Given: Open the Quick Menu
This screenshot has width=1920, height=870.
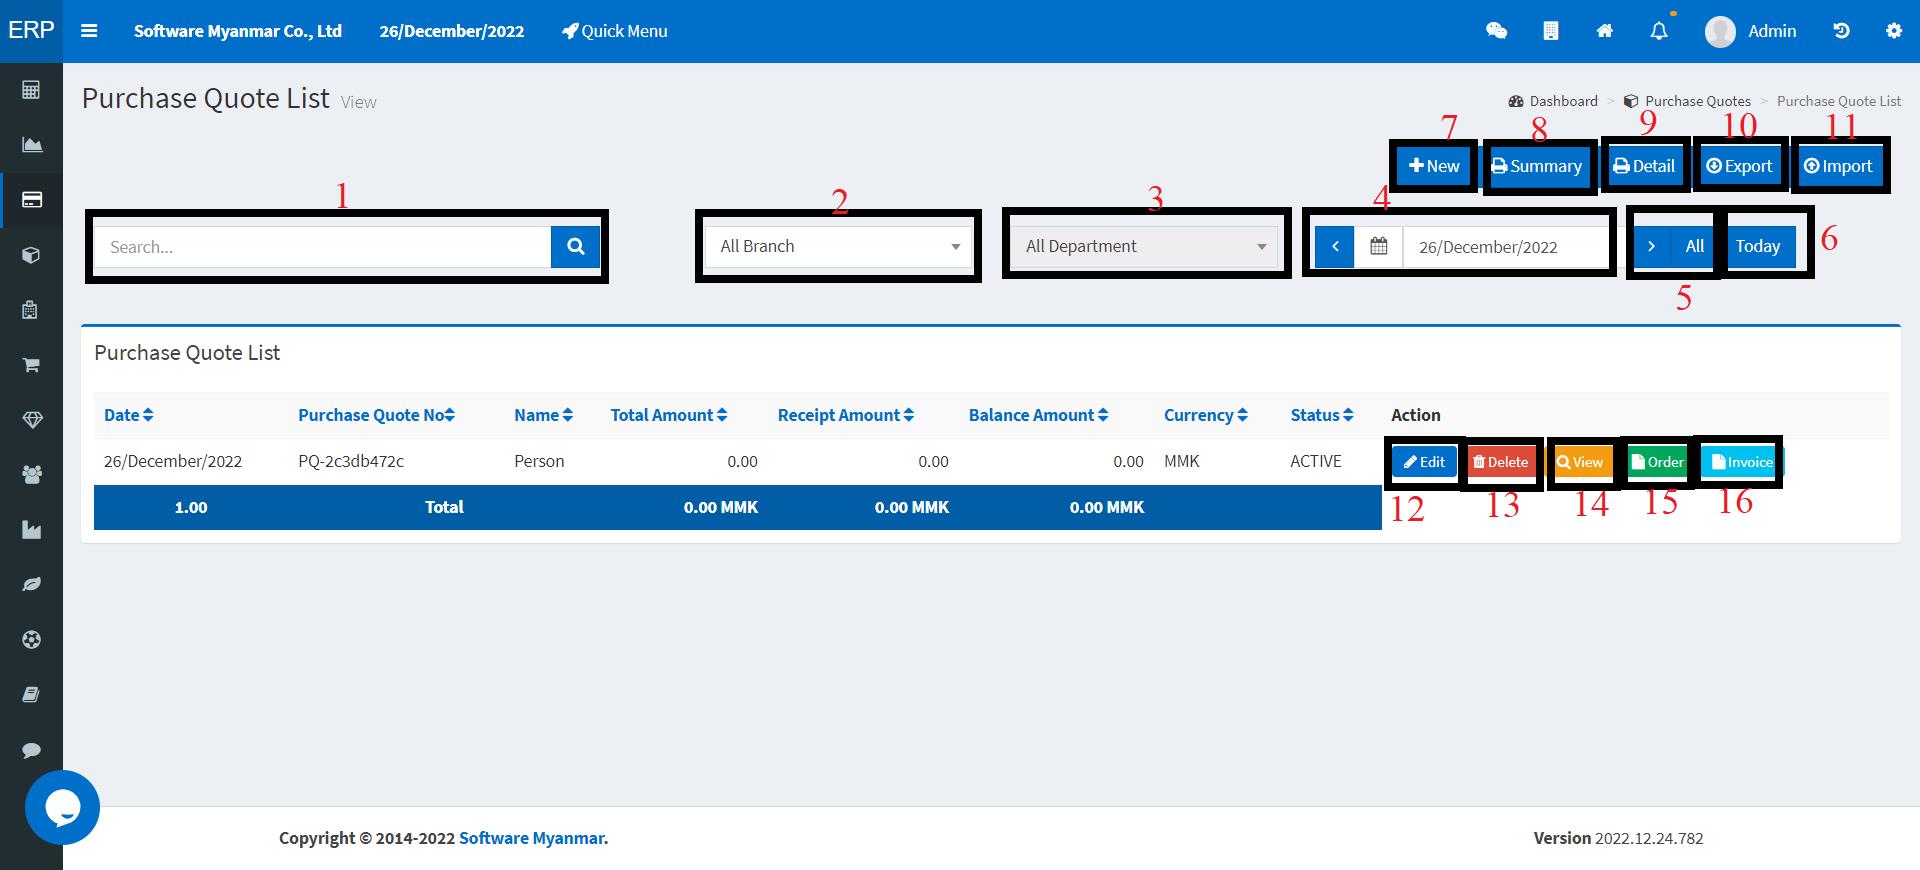Looking at the screenshot, I should coord(614,31).
